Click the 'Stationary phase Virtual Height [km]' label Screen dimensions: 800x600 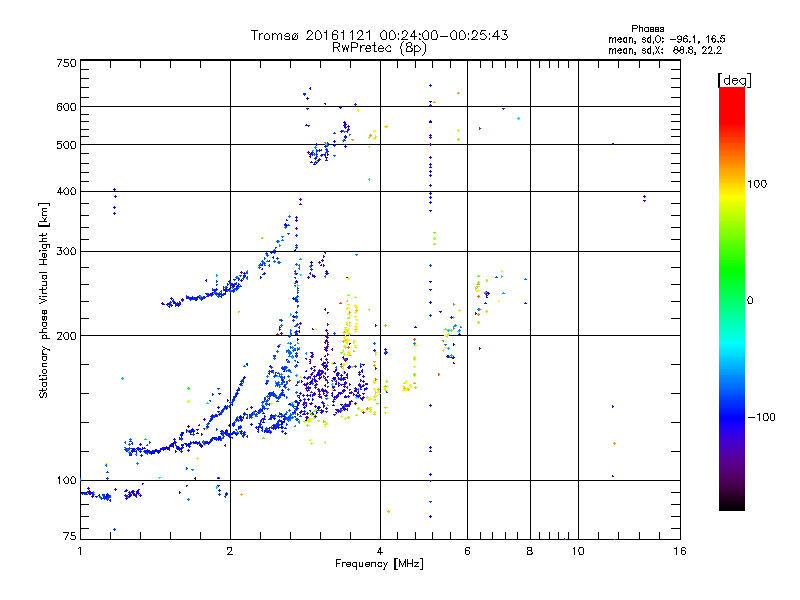pos(43,301)
